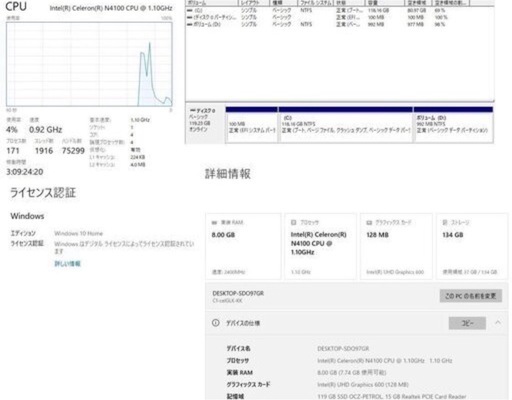This screenshot has height=400, width=512.
Task: Copy device specifications with コピー button
Action: pos(467,323)
